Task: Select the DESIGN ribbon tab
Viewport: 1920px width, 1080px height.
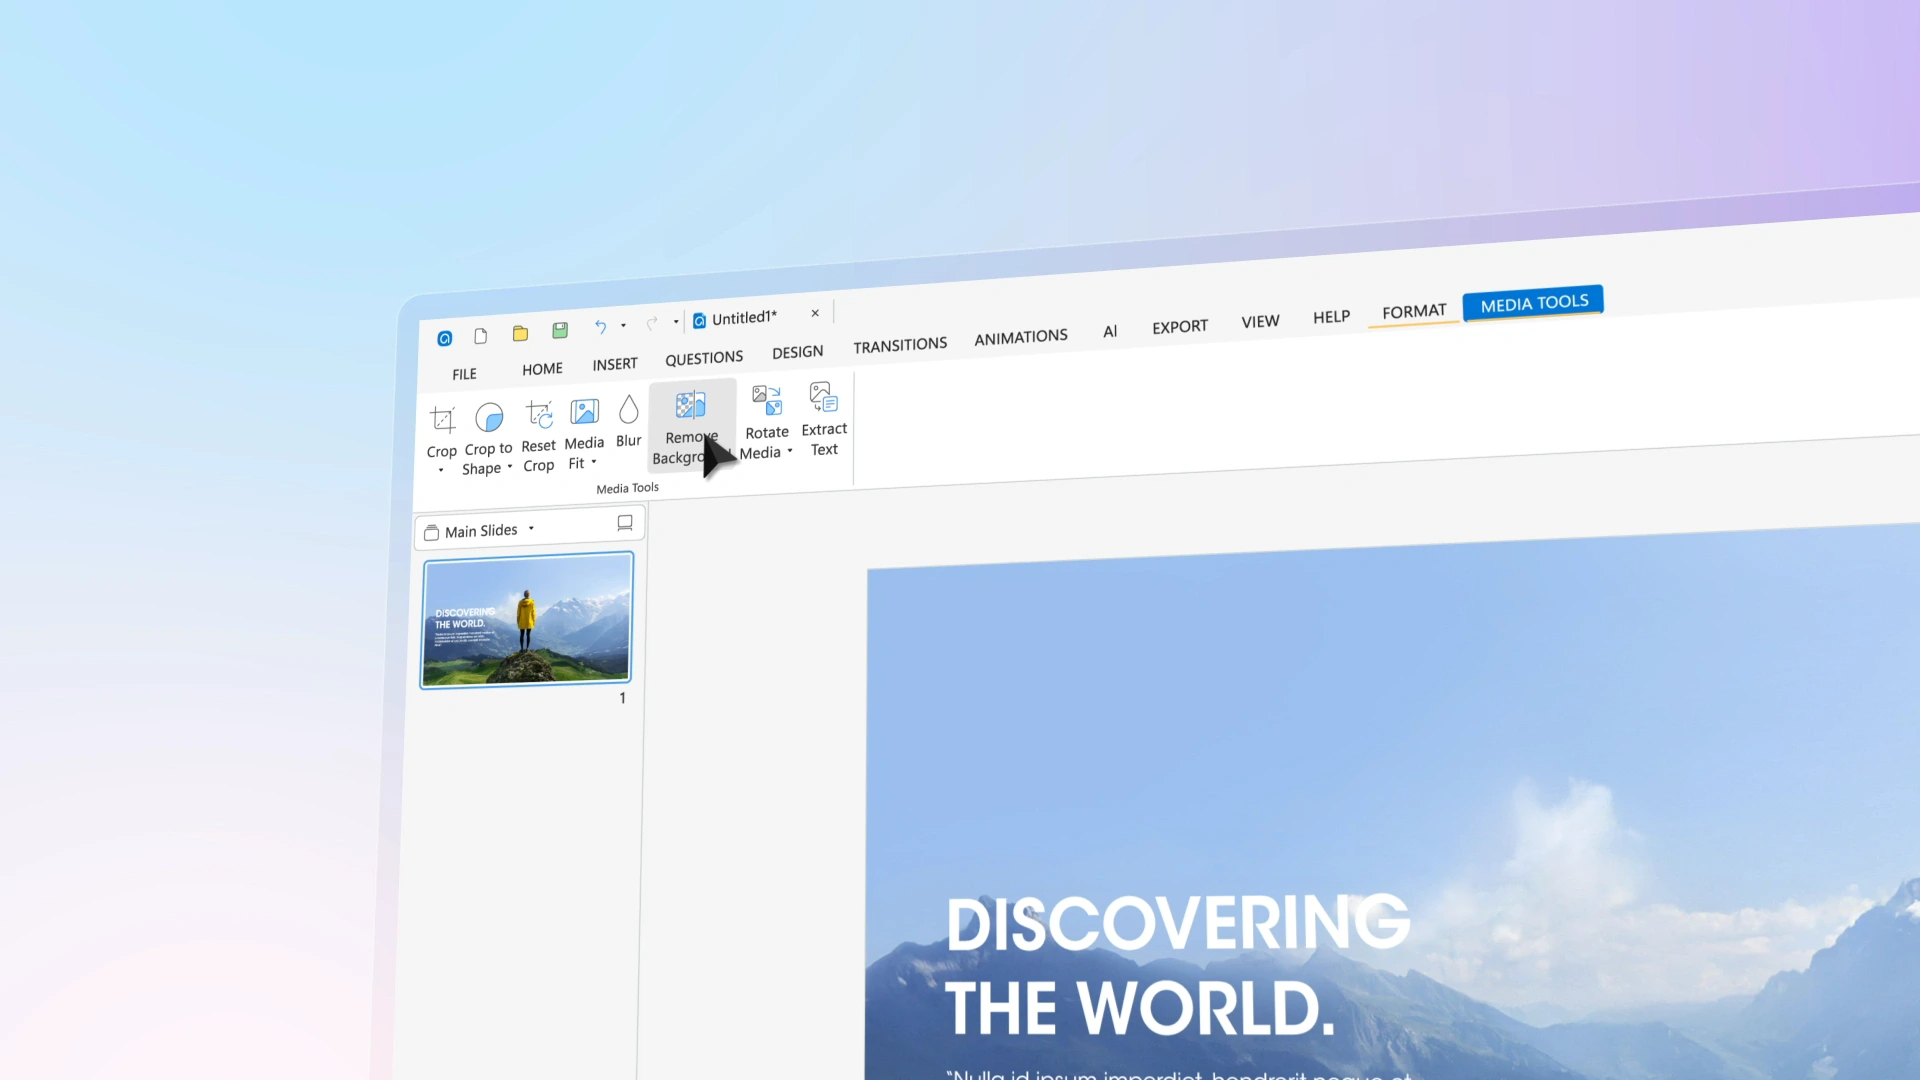Action: 798,352
